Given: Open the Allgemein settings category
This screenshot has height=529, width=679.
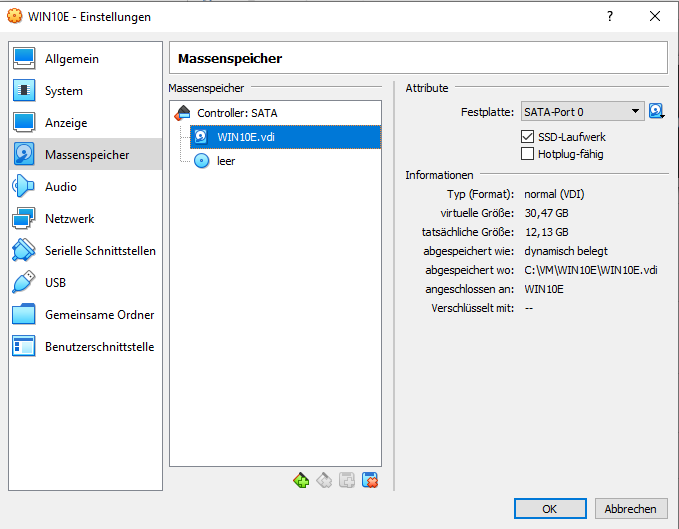Looking at the screenshot, I should [x=85, y=59].
